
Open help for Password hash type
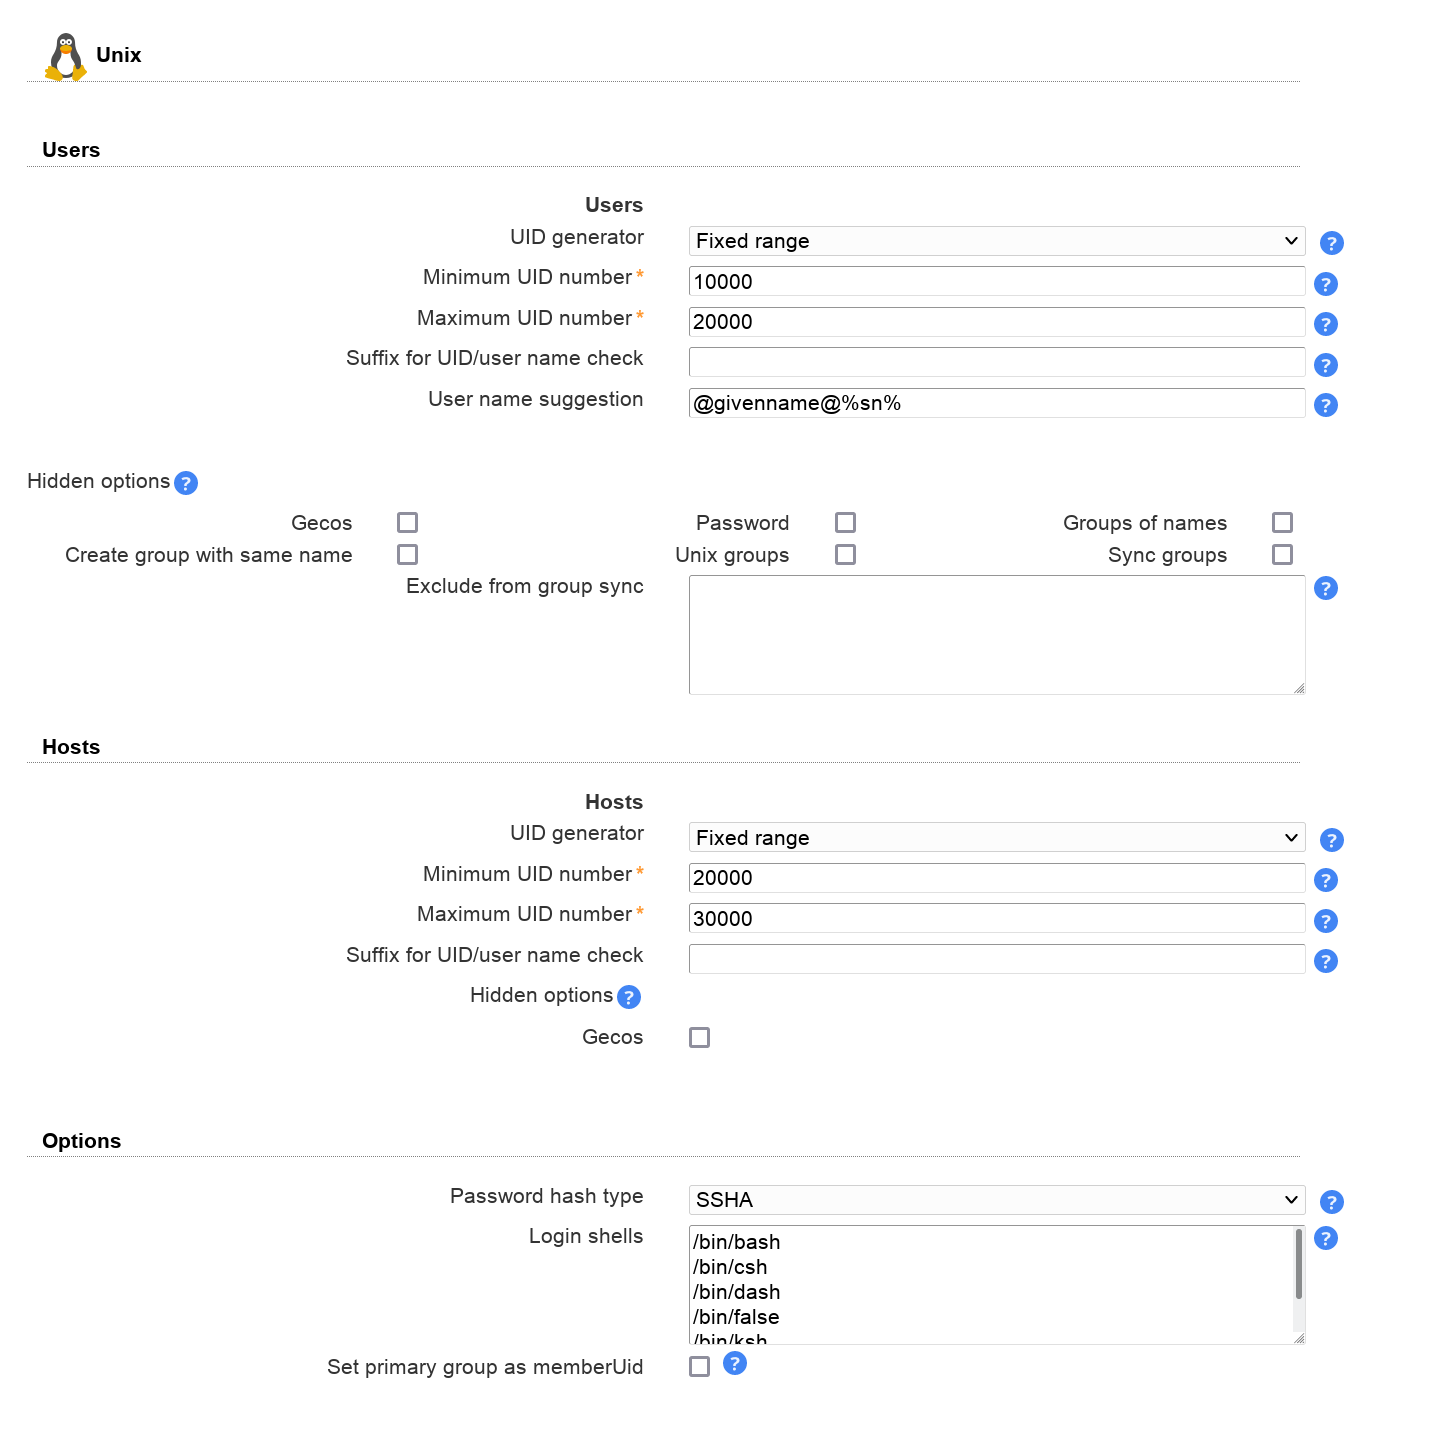(1331, 1202)
